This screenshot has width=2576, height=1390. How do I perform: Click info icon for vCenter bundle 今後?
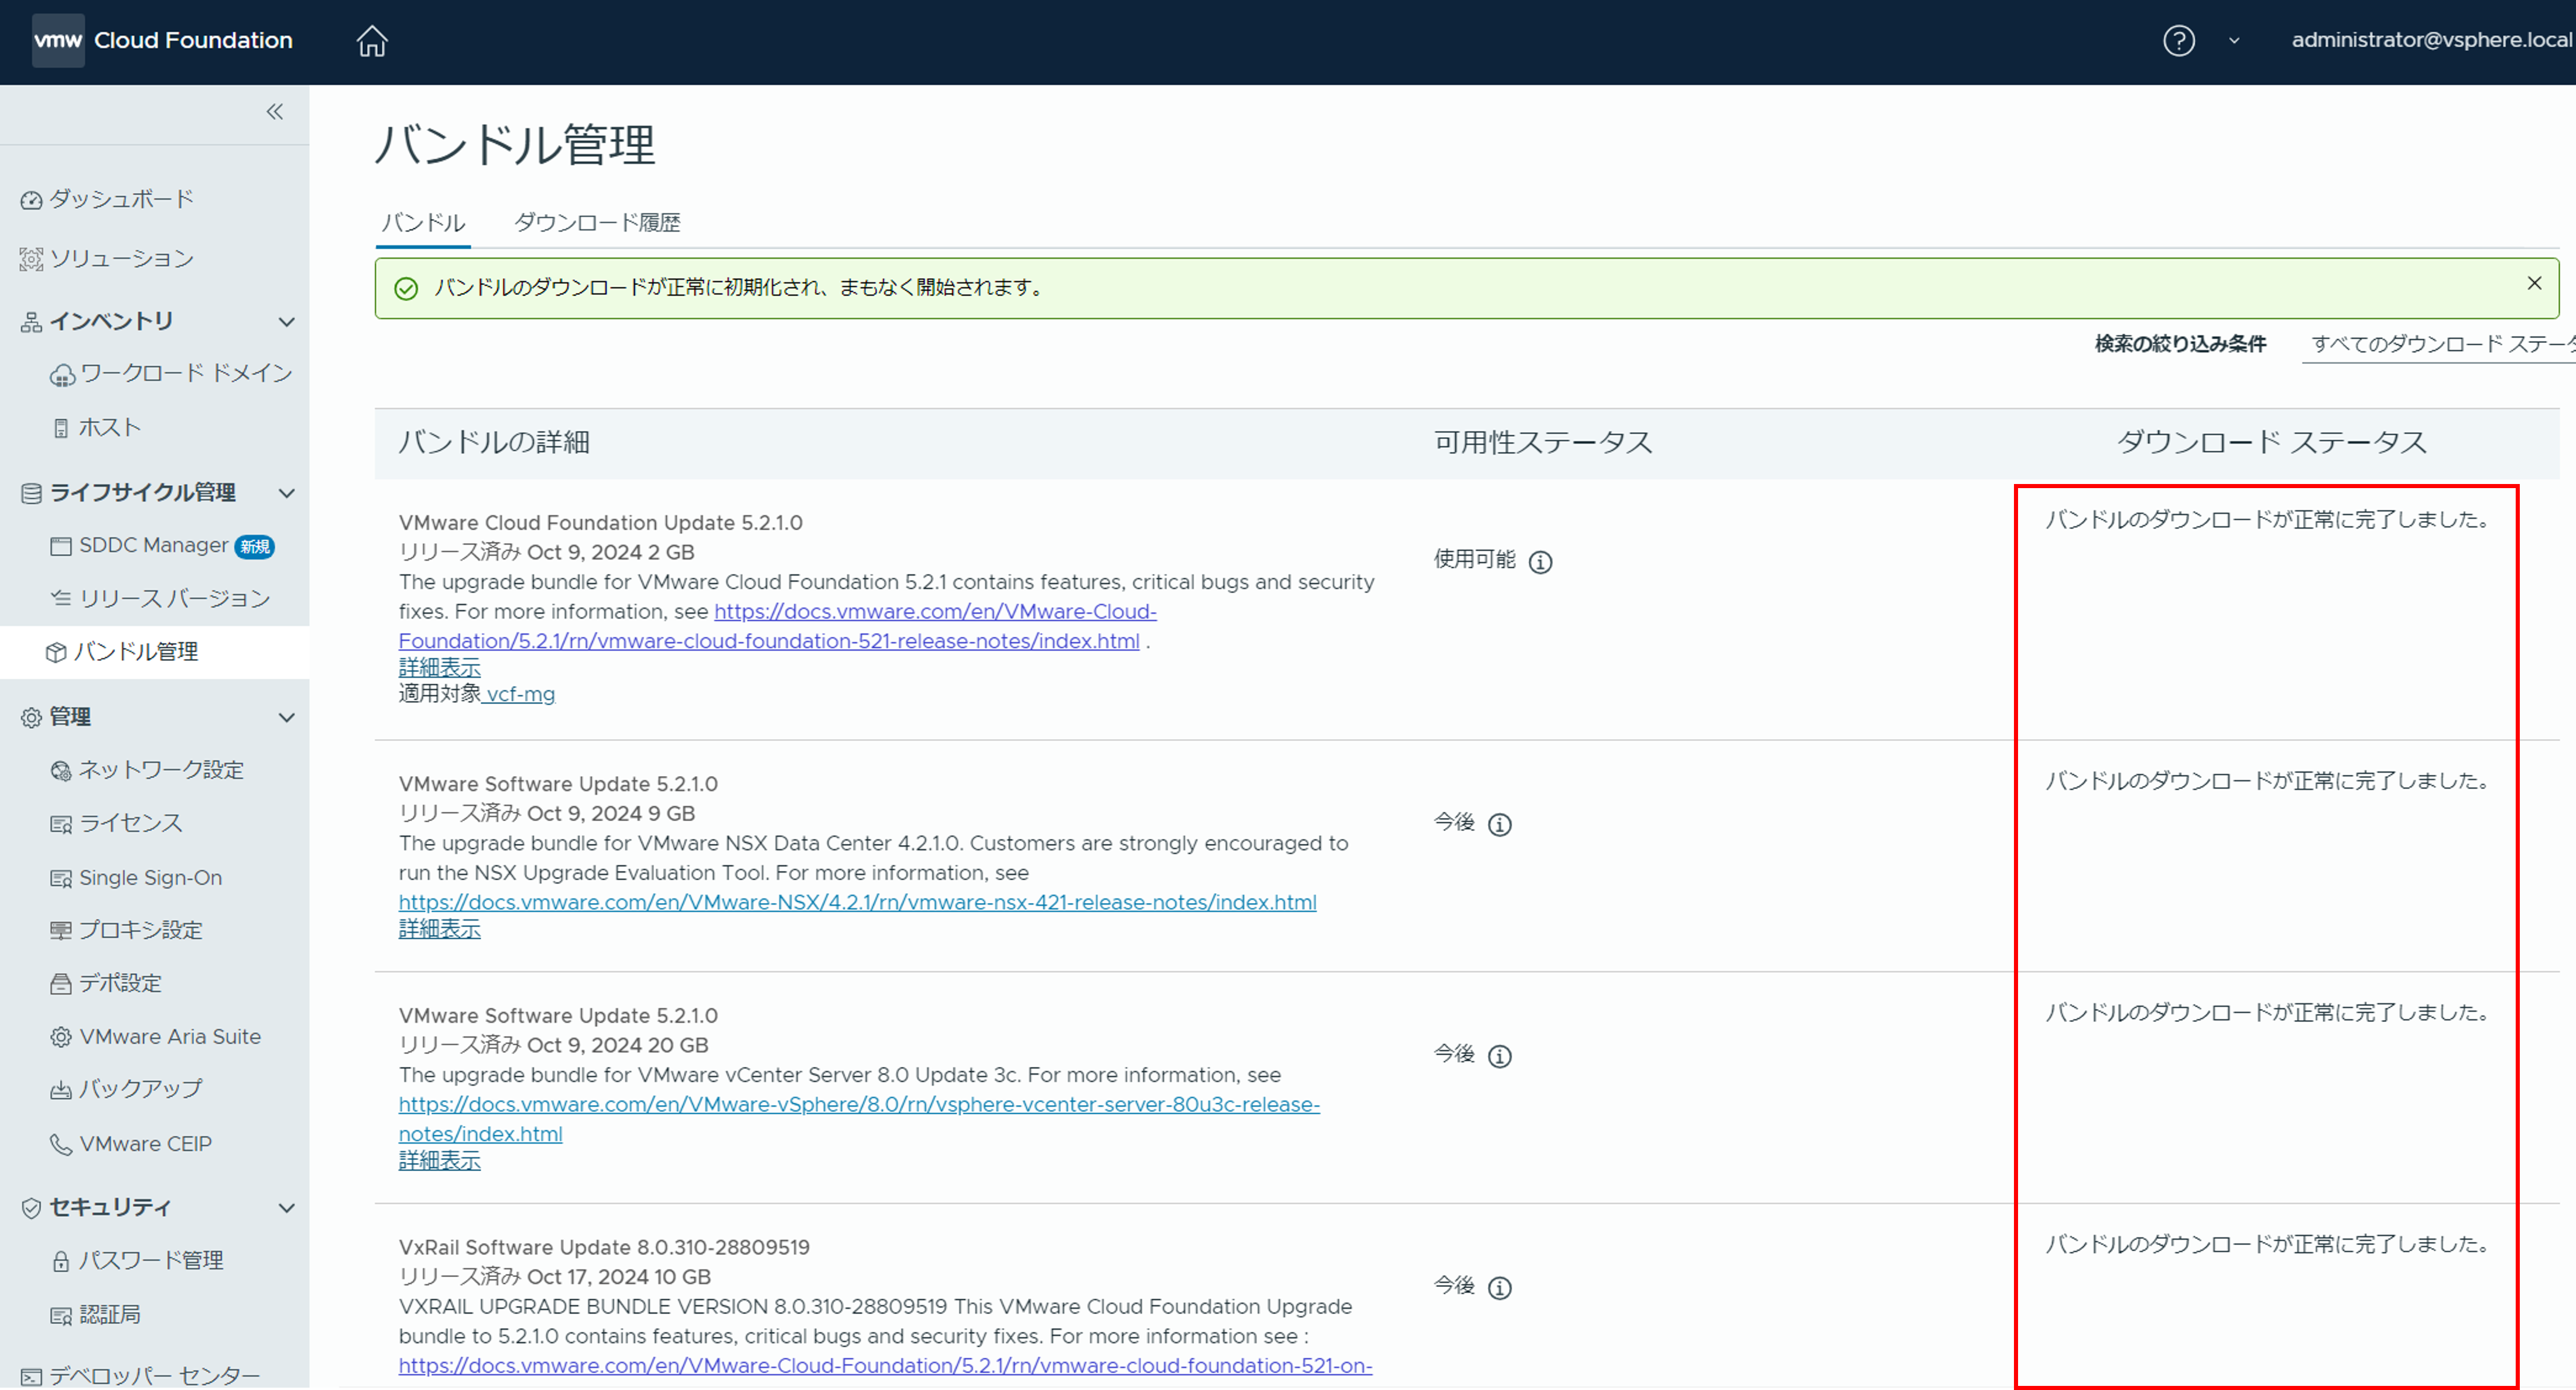click(1499, 1057)
